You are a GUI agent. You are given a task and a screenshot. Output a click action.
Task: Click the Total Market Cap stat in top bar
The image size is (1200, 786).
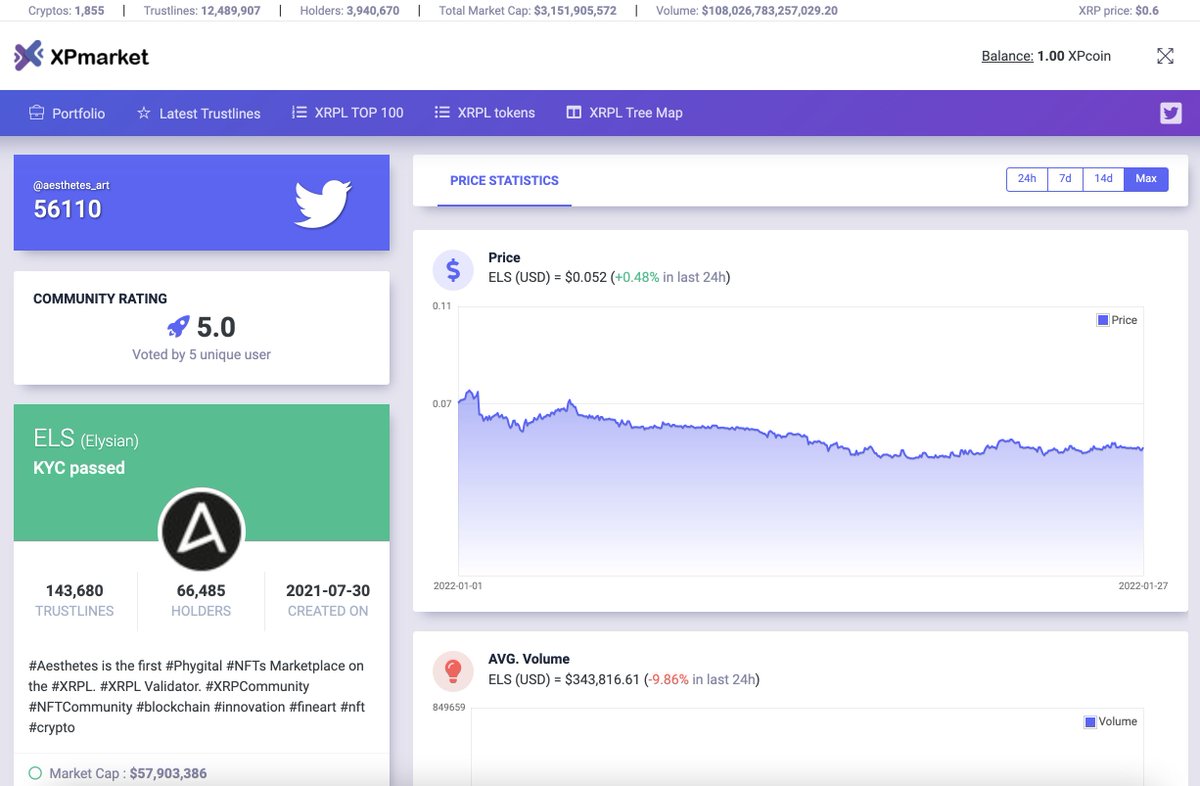click(528, 11)
